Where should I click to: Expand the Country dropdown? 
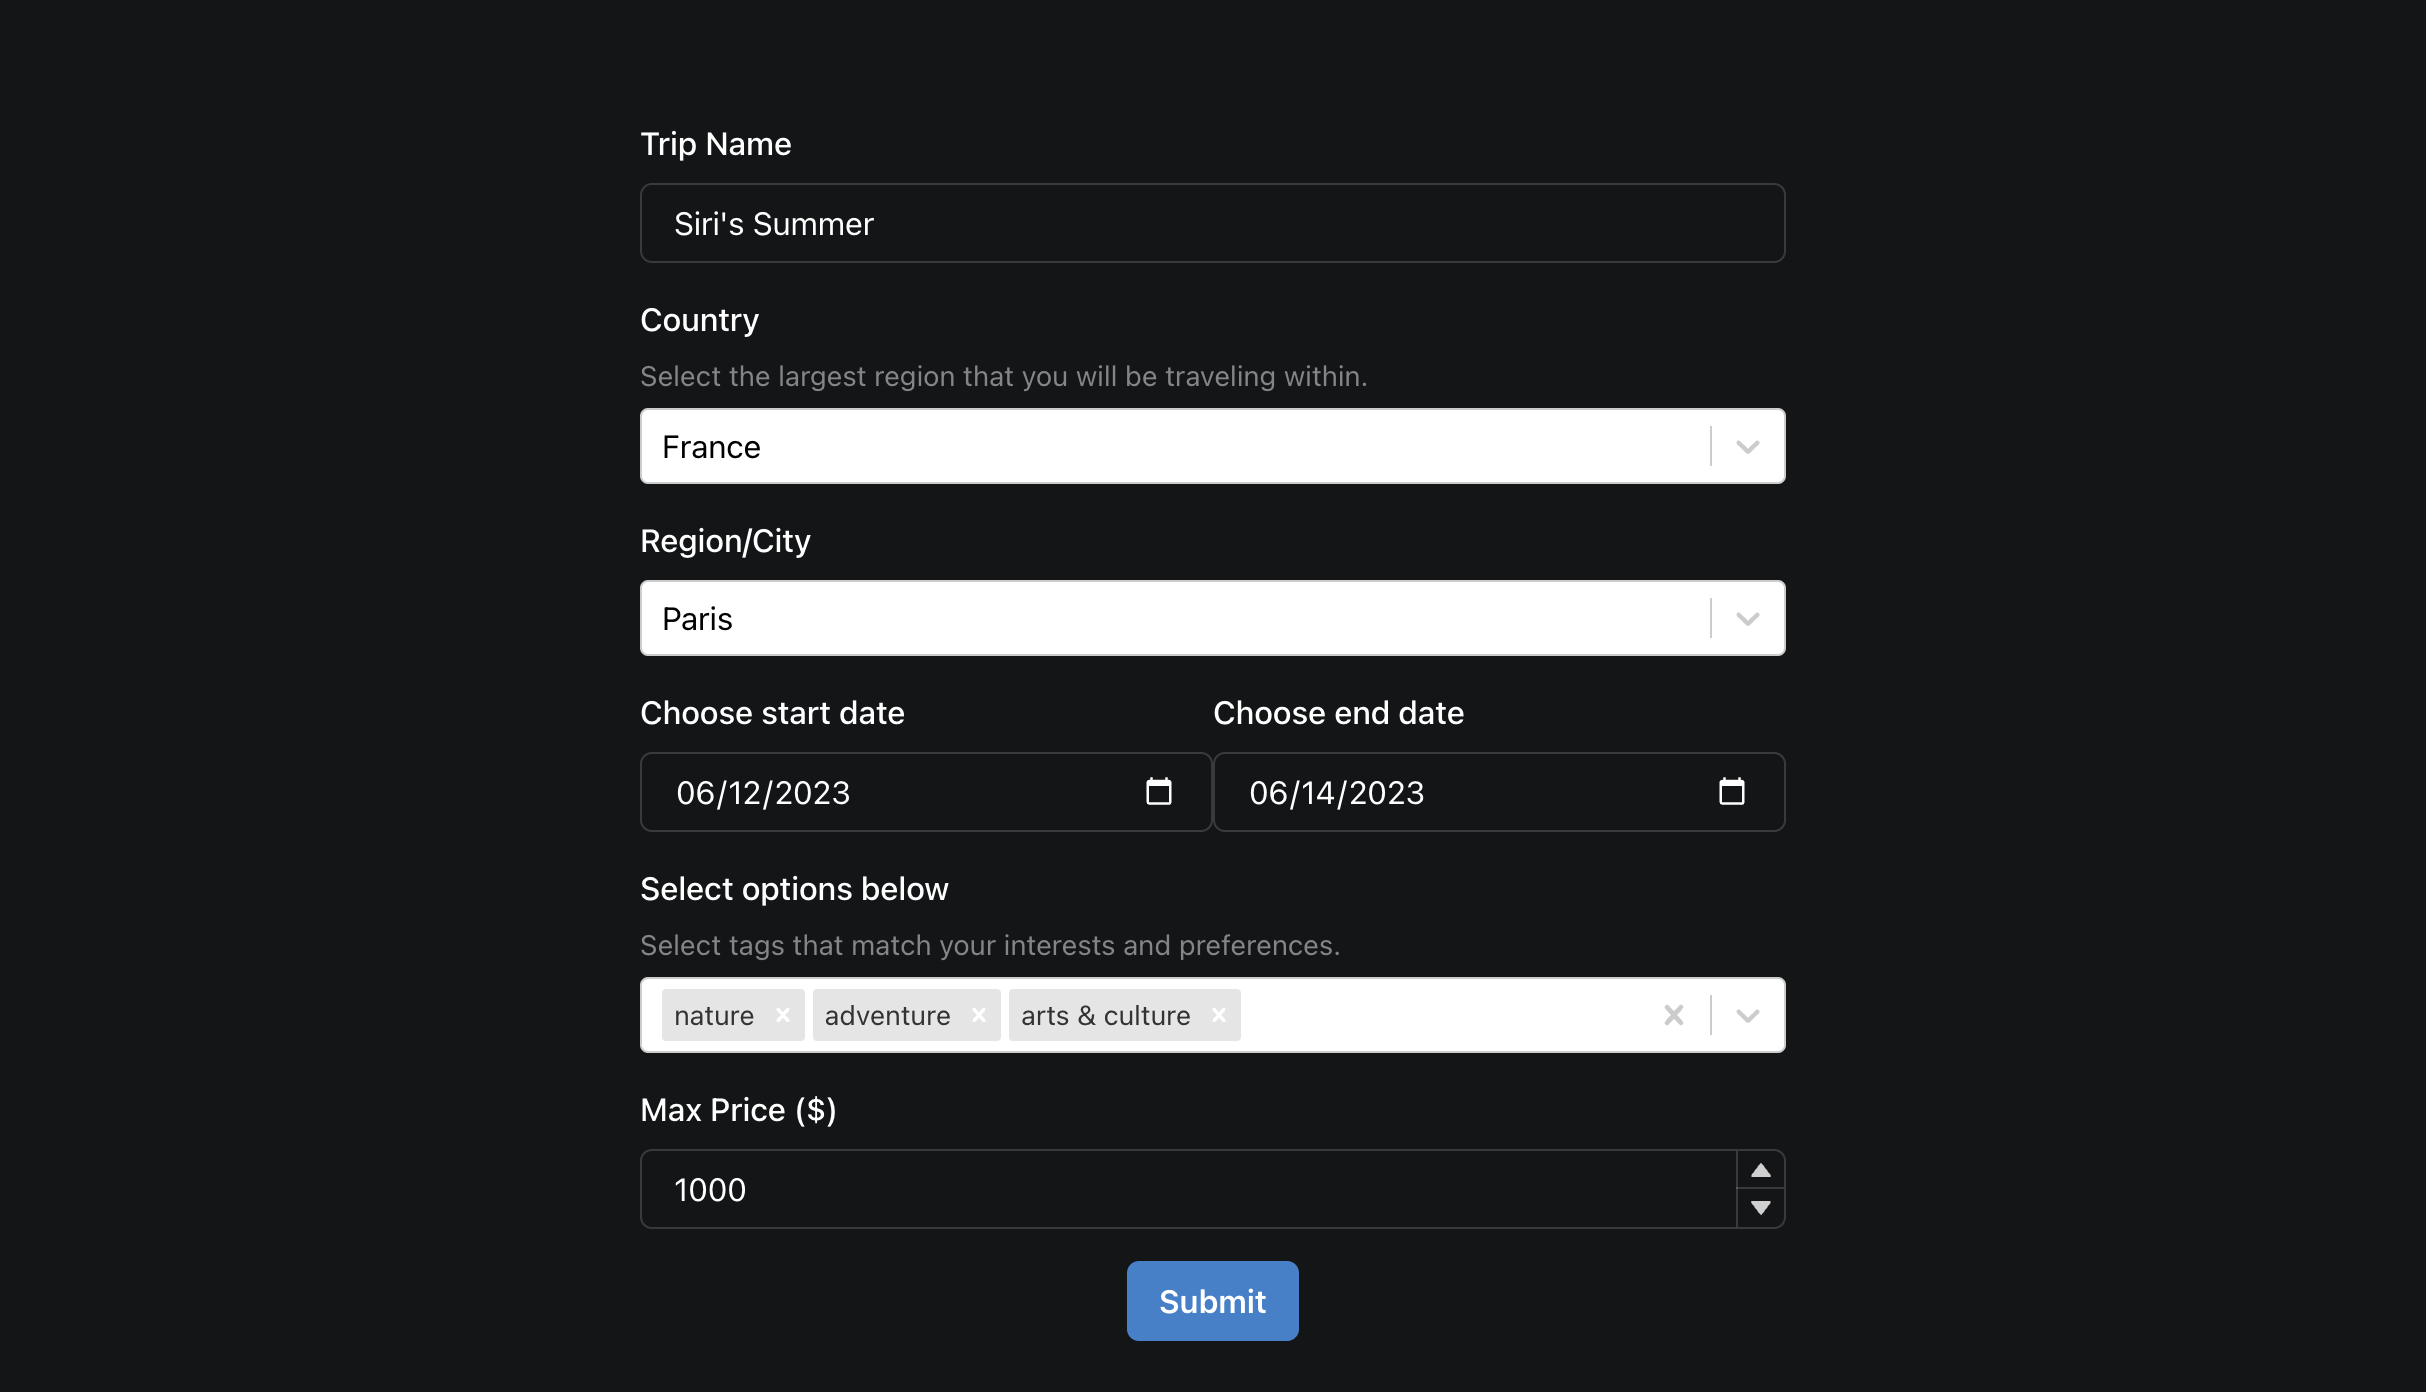tap(1746, 446)
